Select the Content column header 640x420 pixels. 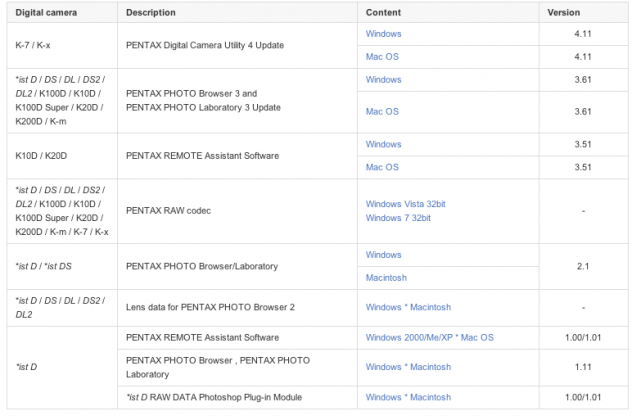point(383,13)
